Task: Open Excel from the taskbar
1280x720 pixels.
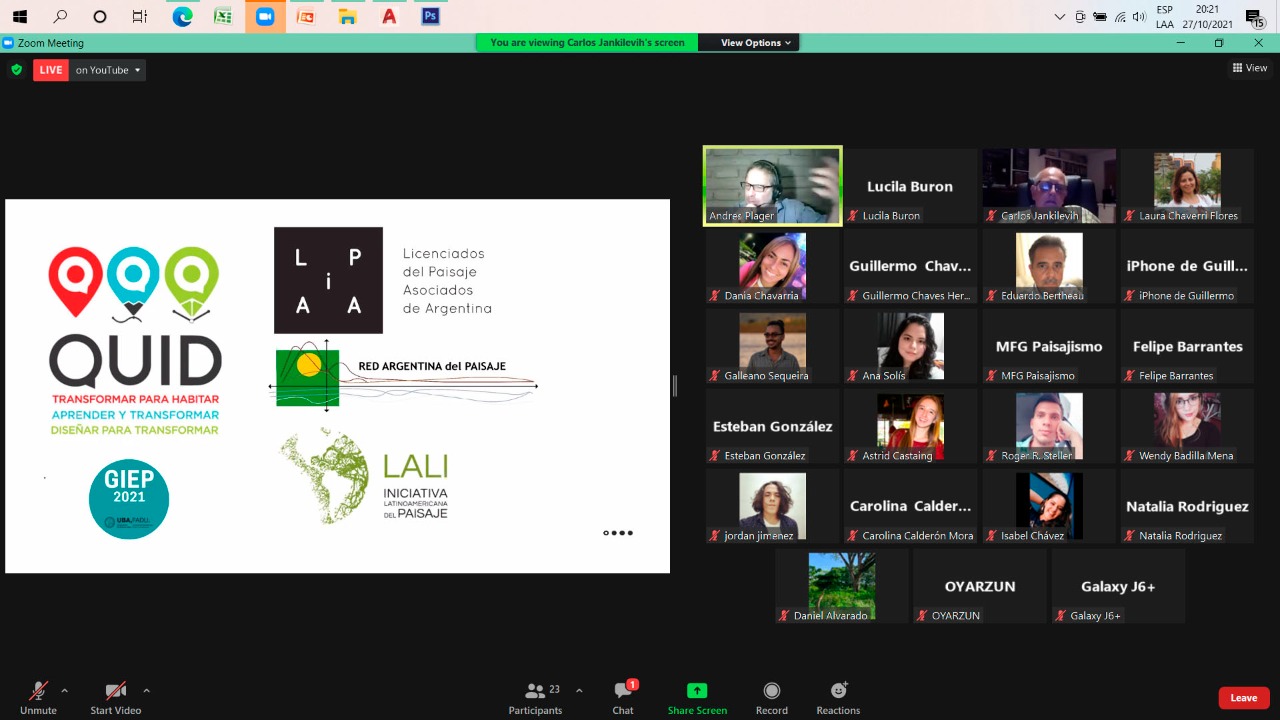Action: [x=223, y=17]
